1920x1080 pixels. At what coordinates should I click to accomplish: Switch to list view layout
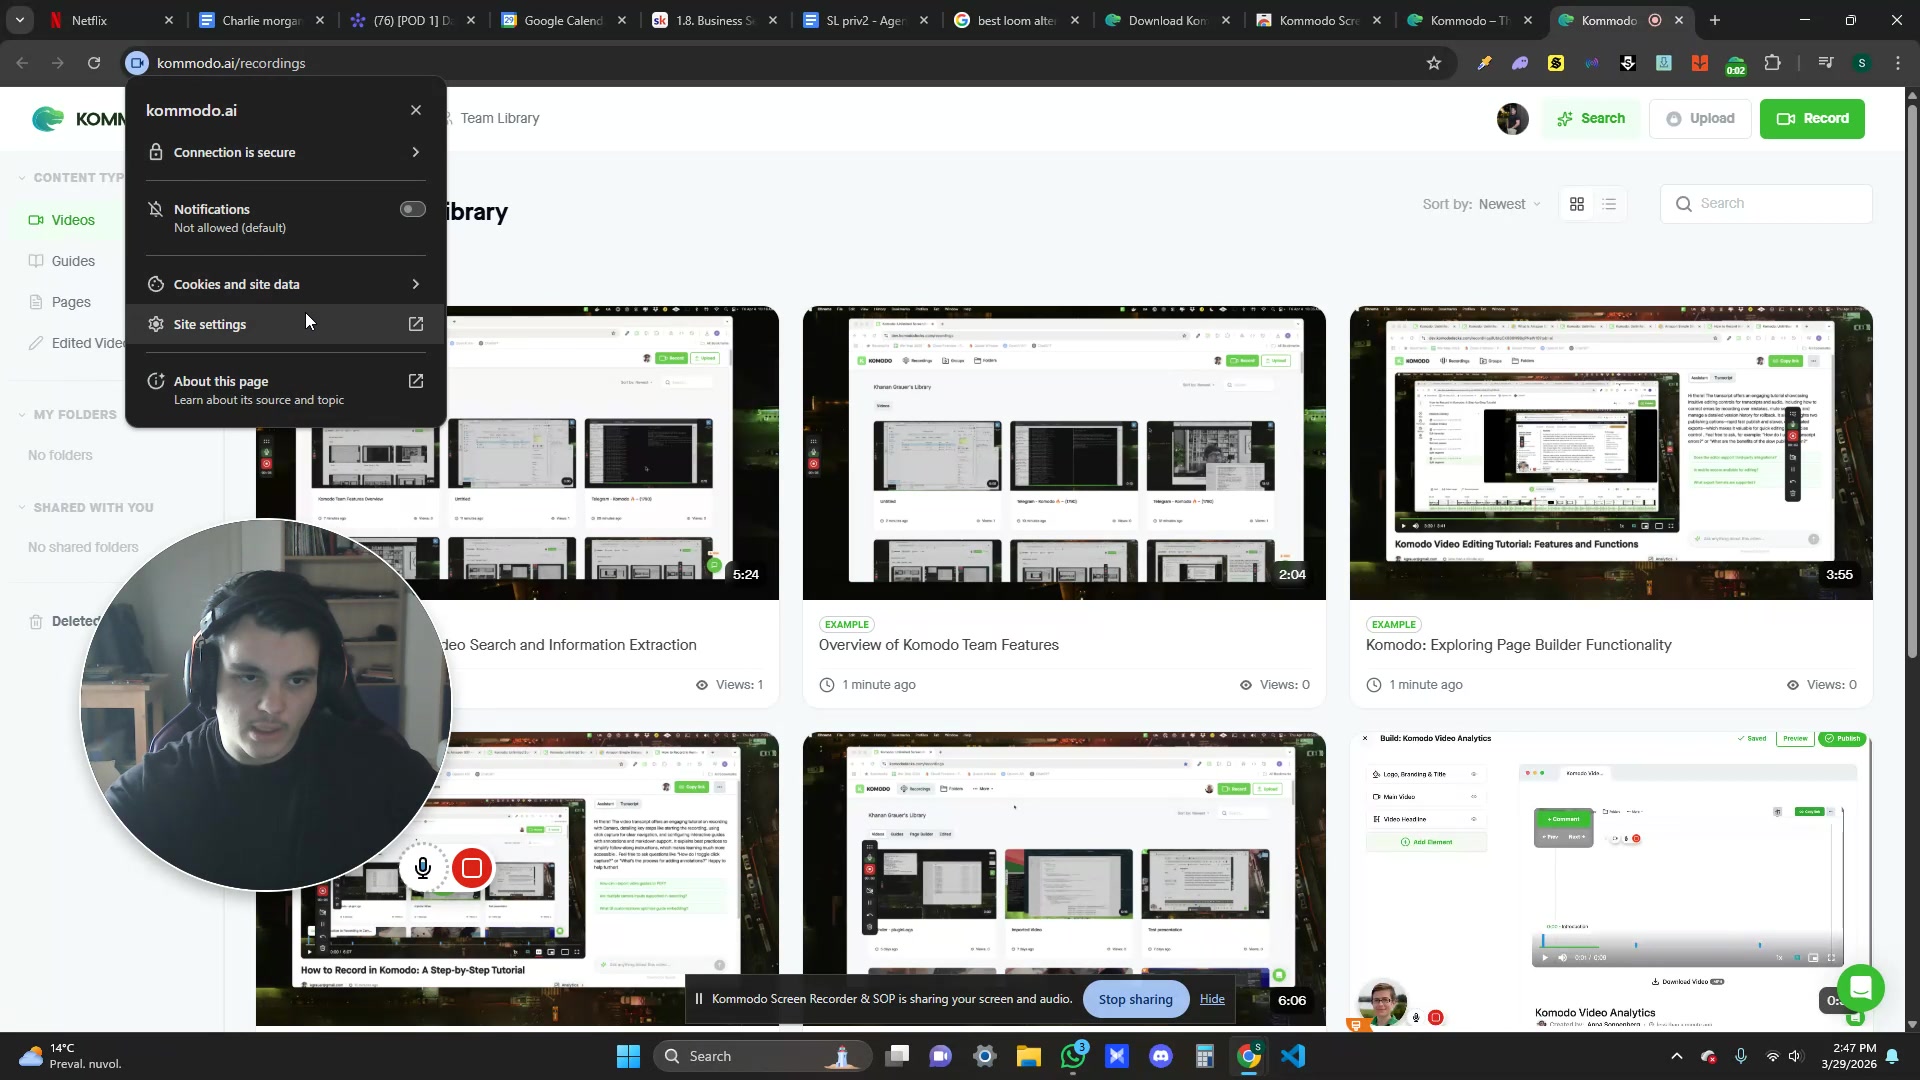pyautogui.click(x=1609, y=204)
